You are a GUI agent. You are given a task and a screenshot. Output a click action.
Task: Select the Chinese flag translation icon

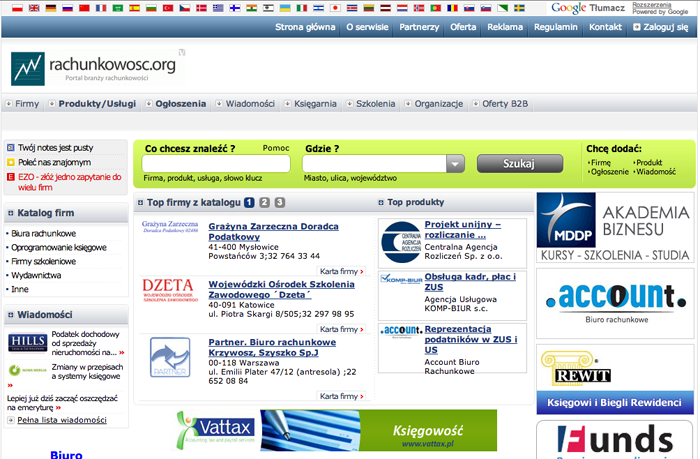84,8
